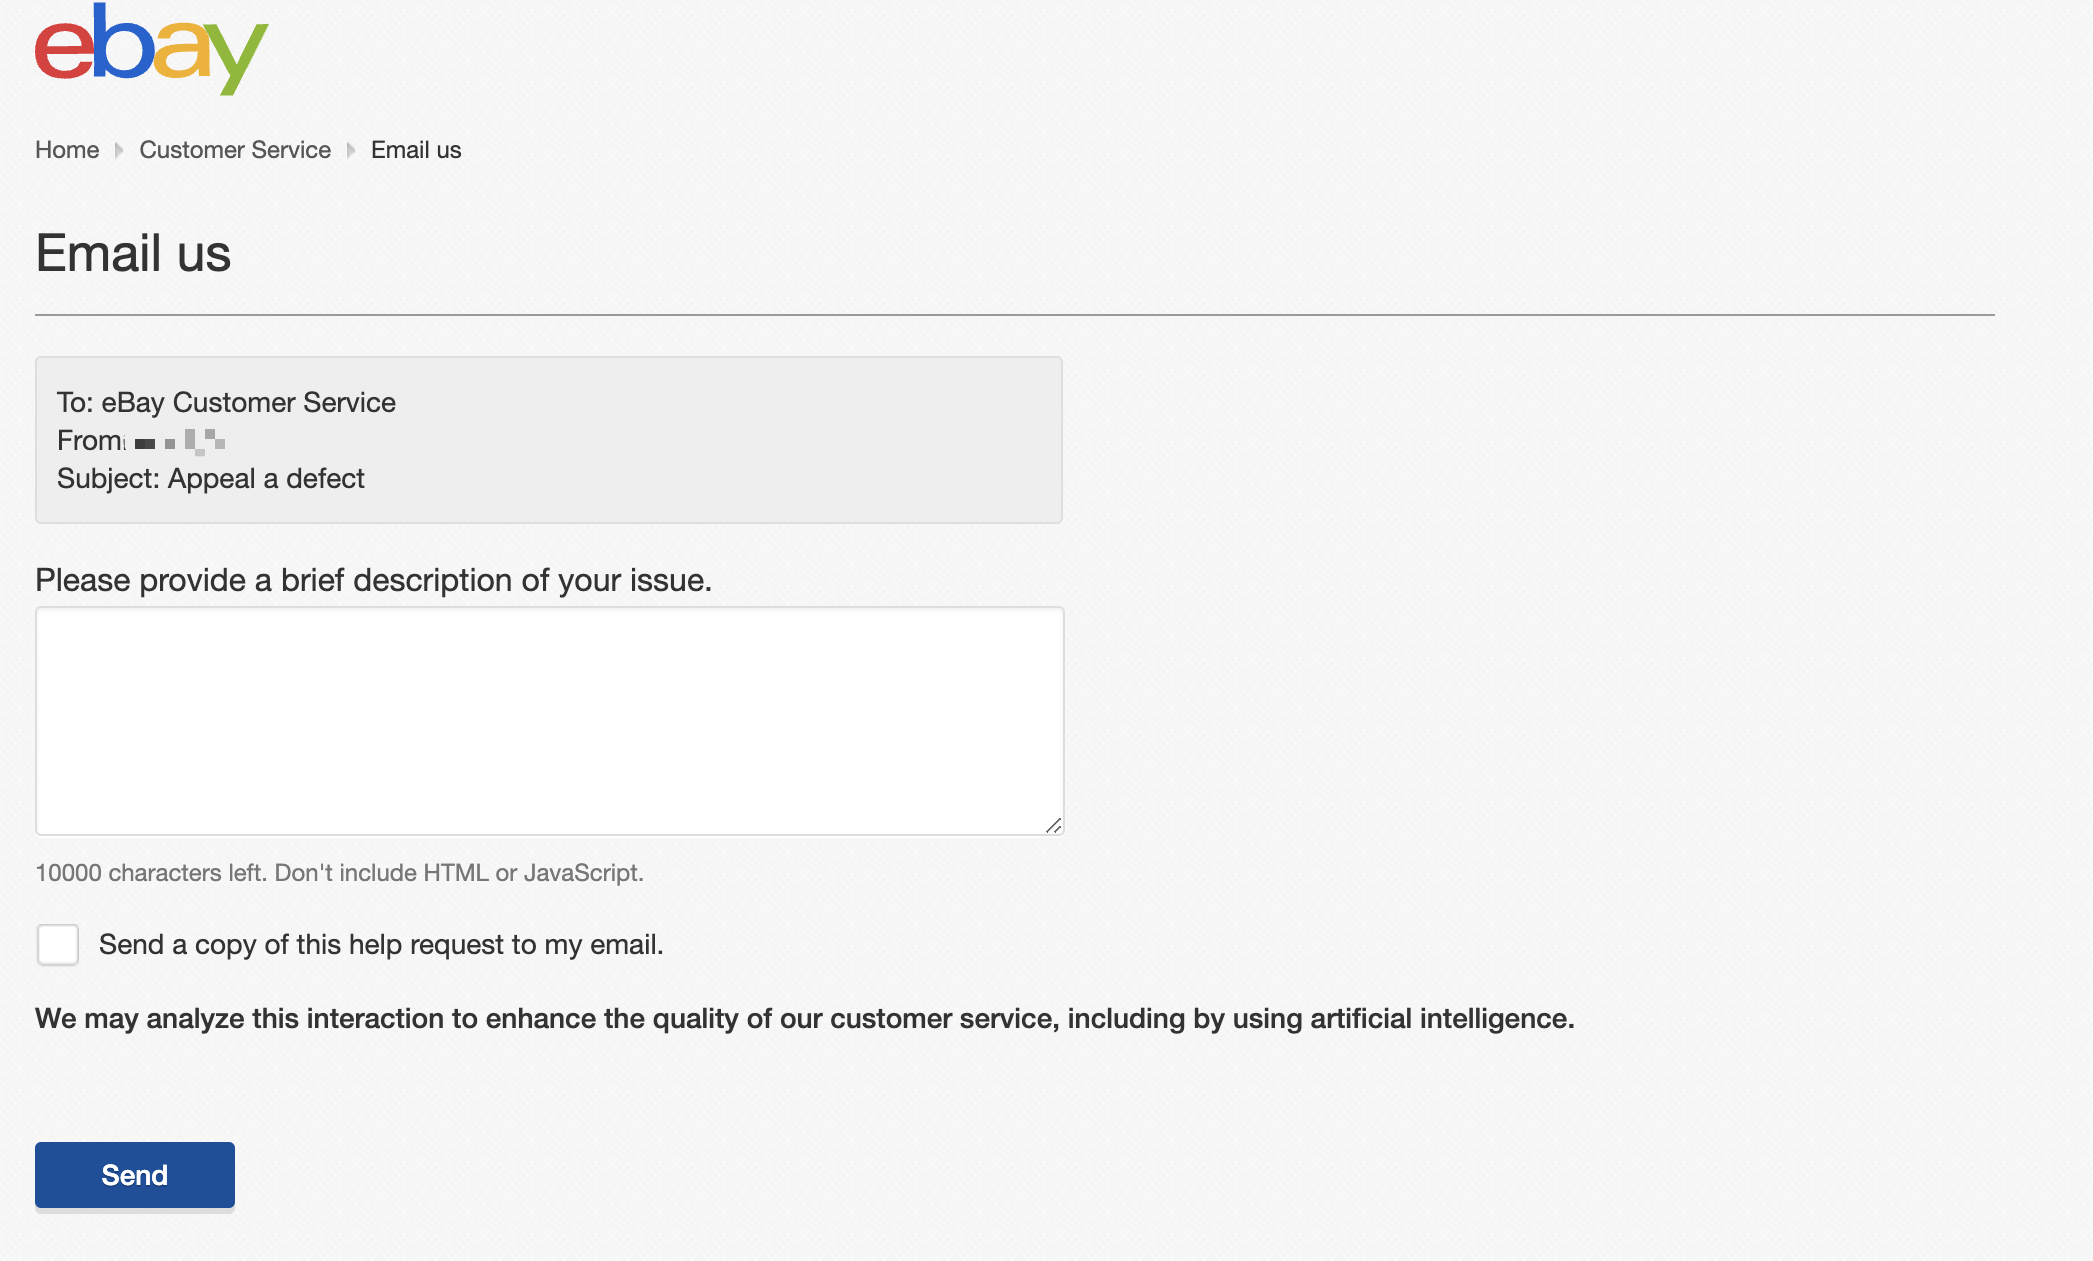Click the '10000 characters left' hint text
The width and height of the screenshot is (2093, 1261).
coord(339,873)
